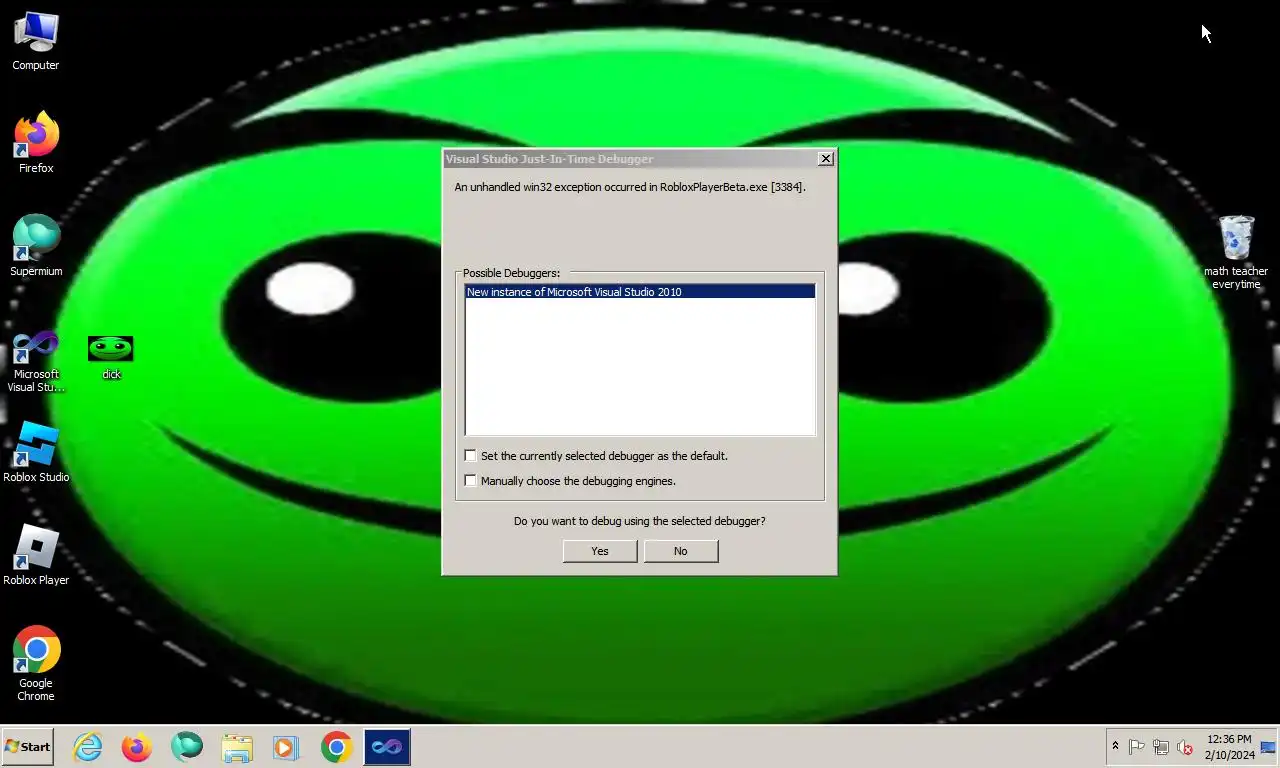The image size is (1280, 768).
Task: Launch Internet Explorer from the taskbar
Action: point(88,747)
